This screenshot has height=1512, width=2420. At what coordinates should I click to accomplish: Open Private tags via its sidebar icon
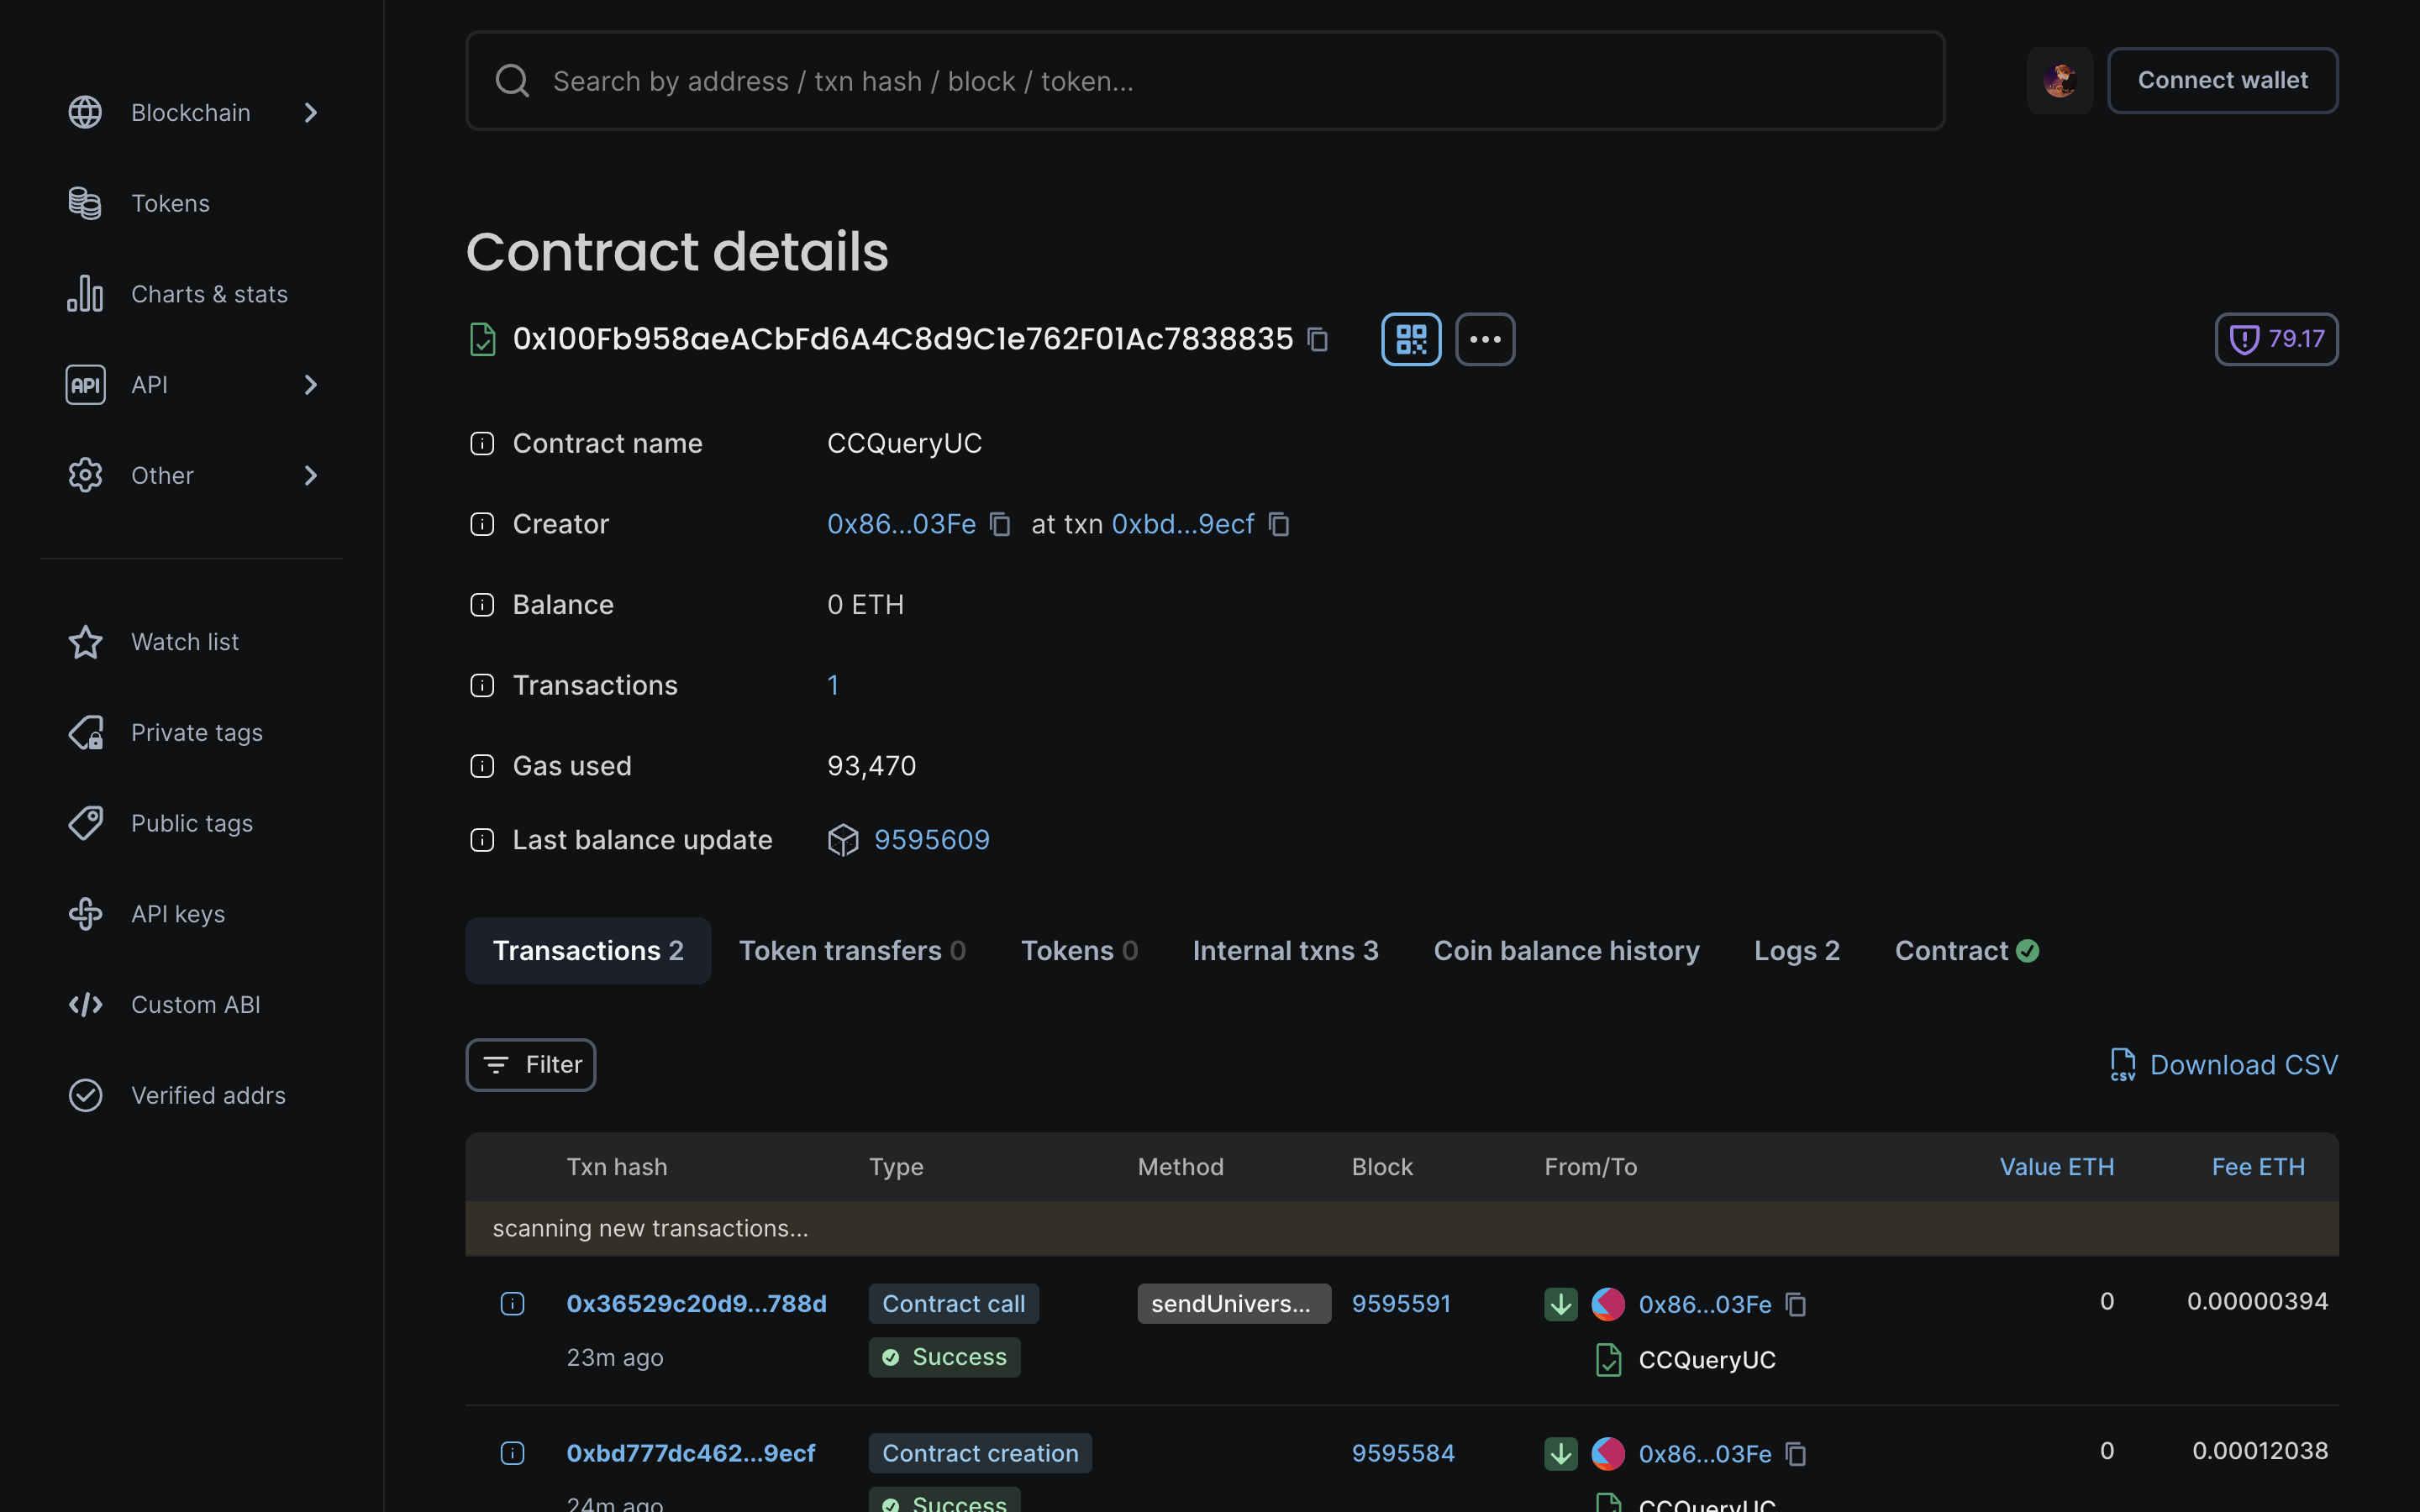click(85, 732)
